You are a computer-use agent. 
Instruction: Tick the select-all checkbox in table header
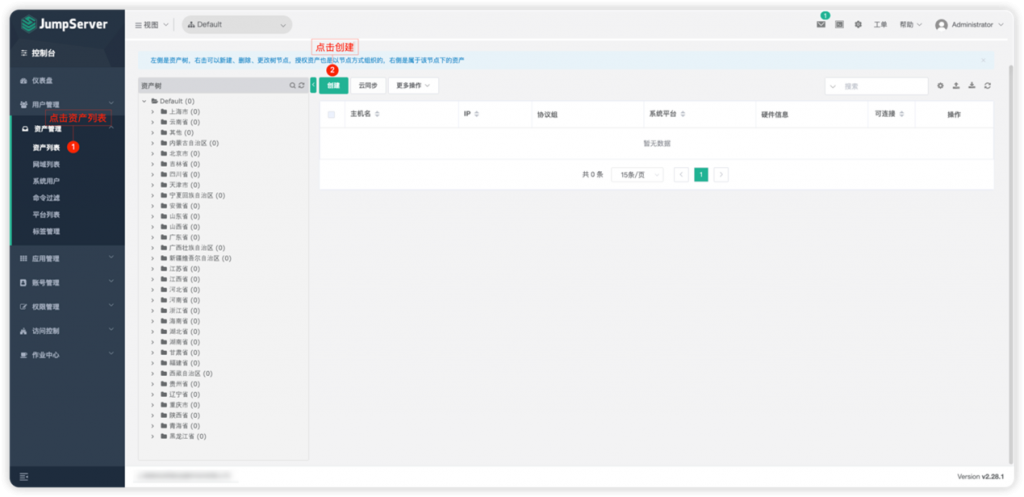pyautogui.click(x=331, y=114)
